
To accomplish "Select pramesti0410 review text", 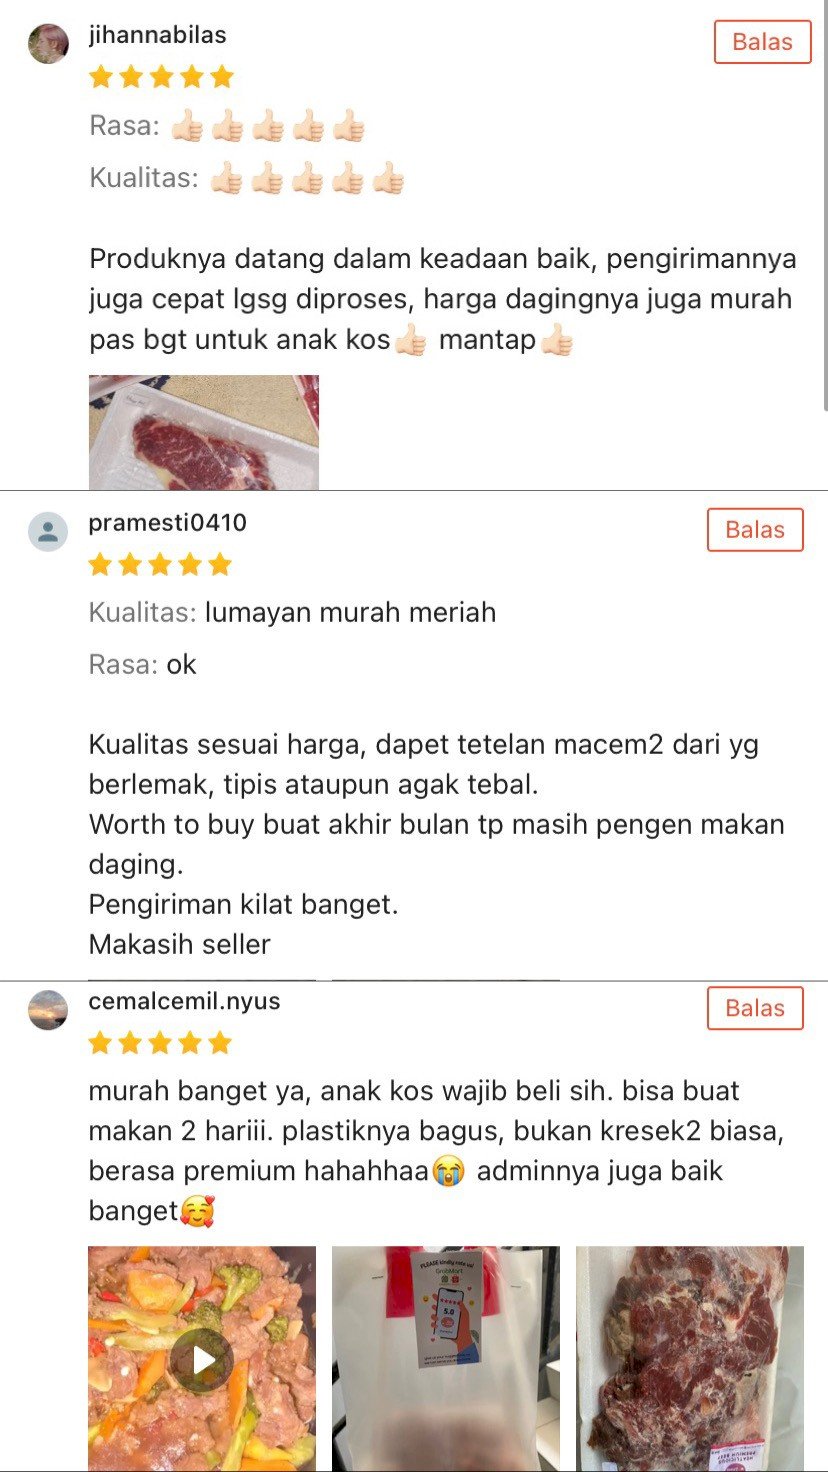I will click(437, 844).
